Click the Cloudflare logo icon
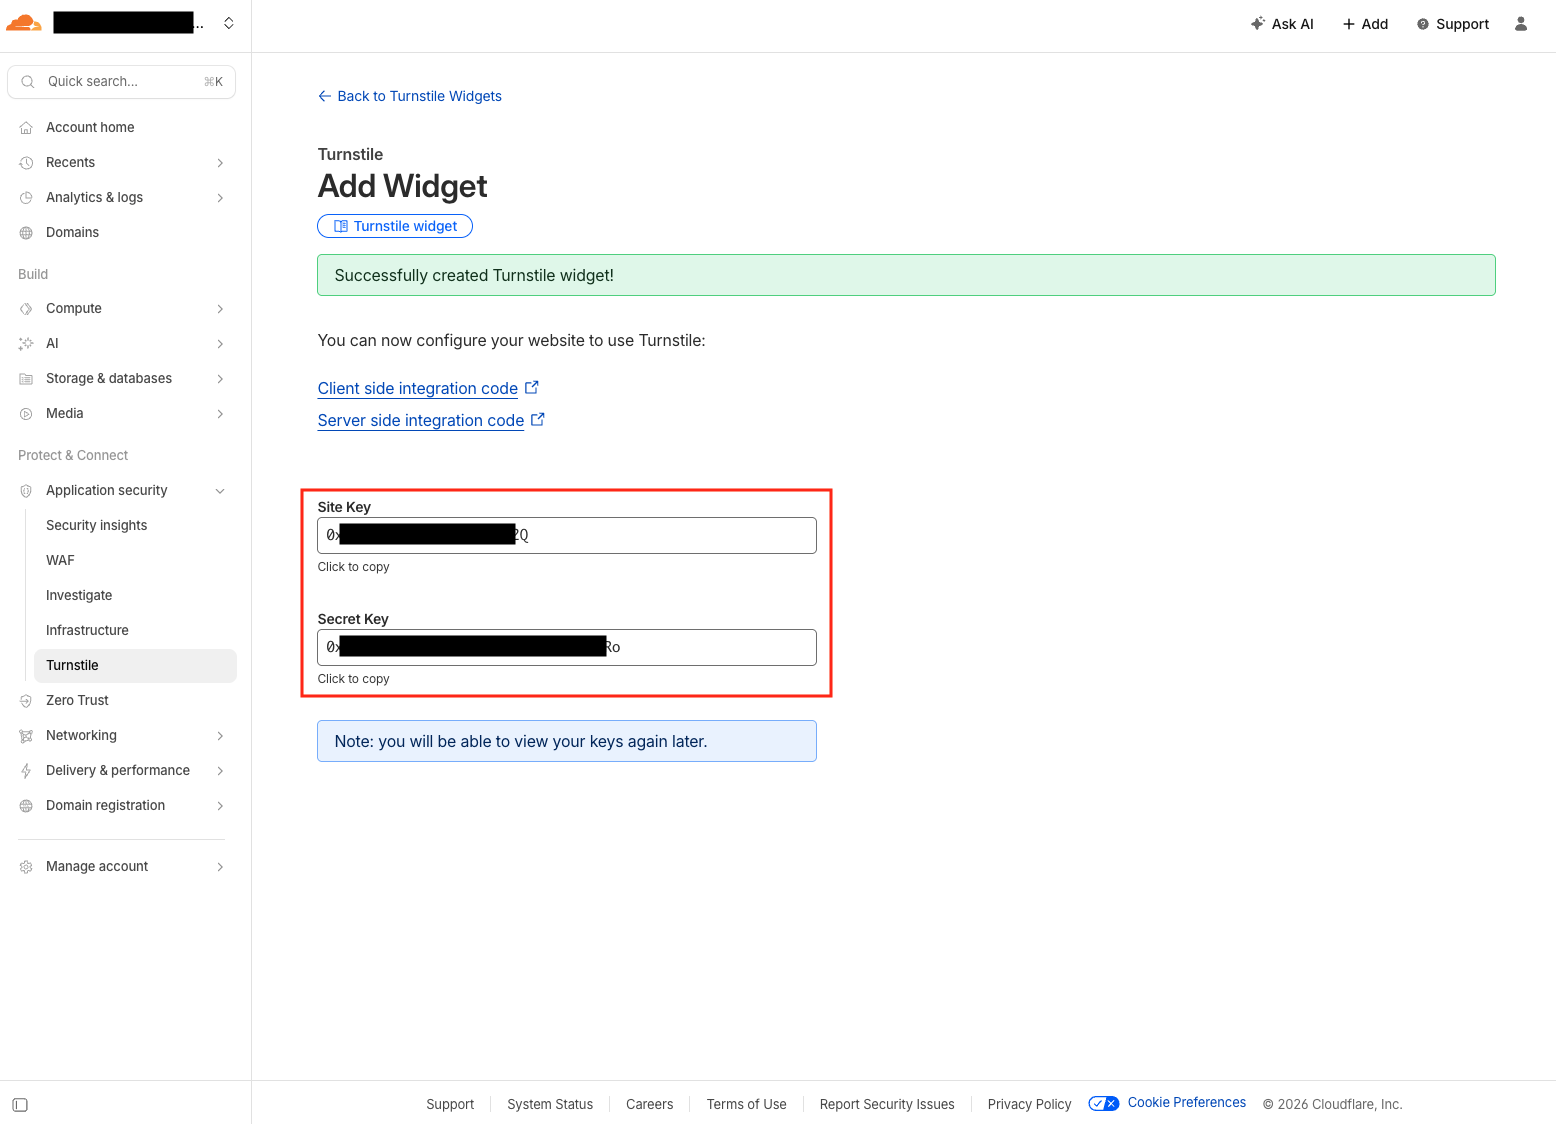 click(24, 23)
